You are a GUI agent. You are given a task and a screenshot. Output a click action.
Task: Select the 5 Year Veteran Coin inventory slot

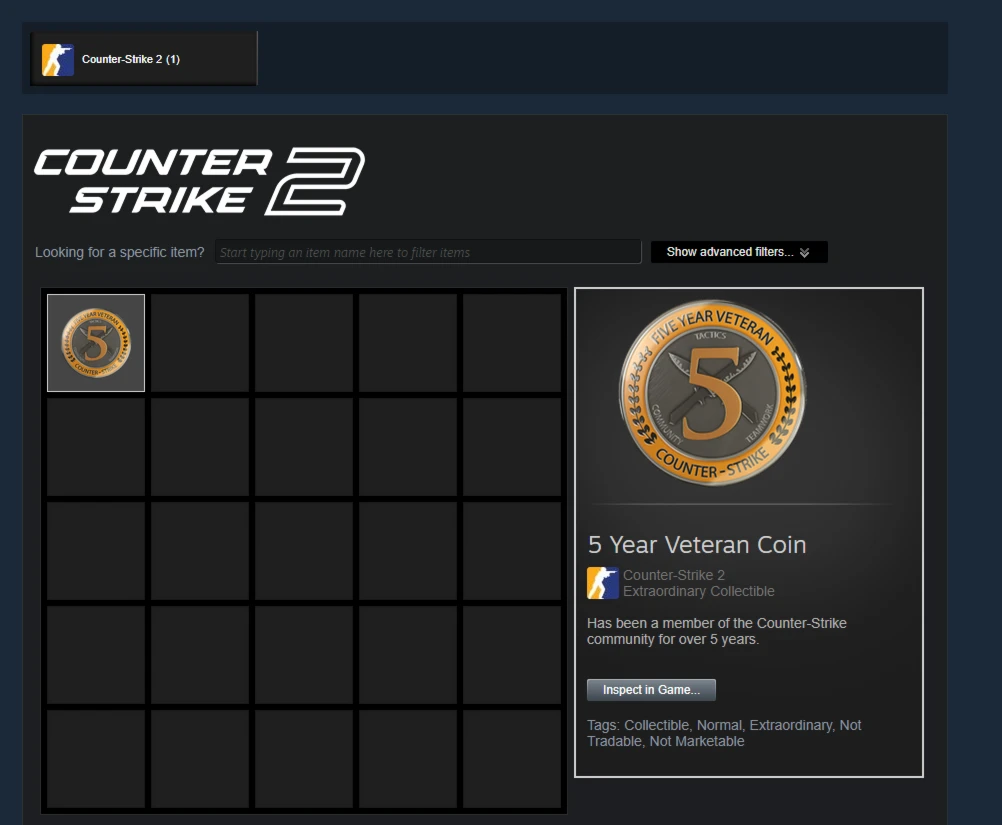96,343
